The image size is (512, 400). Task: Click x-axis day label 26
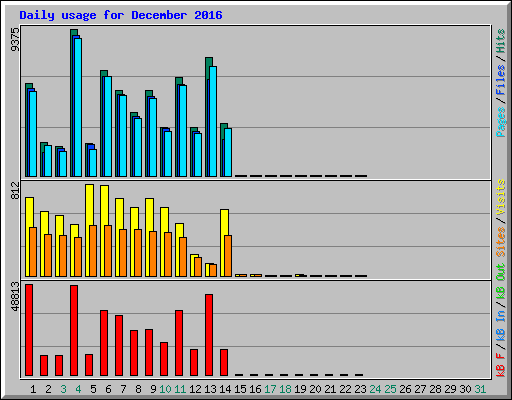point(405,389)
